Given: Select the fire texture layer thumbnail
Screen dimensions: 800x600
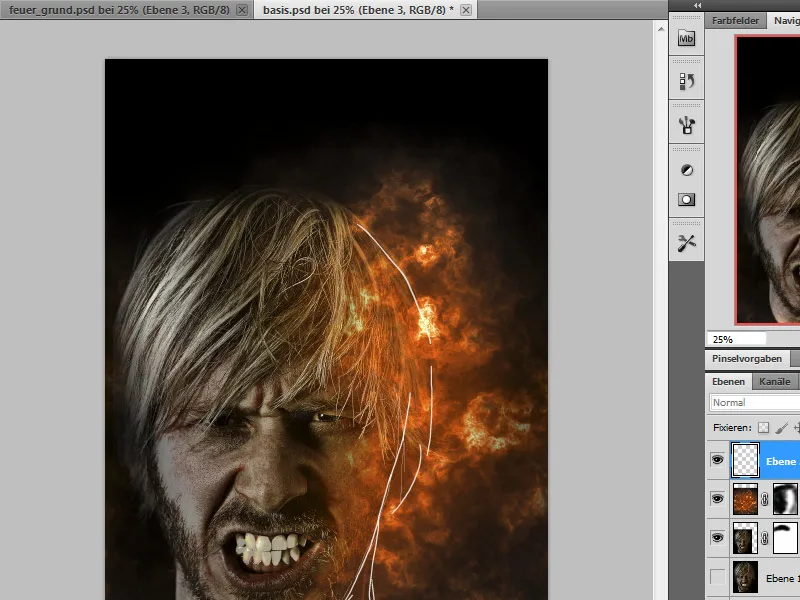Looking at the screenshot, I should (745, 499).
